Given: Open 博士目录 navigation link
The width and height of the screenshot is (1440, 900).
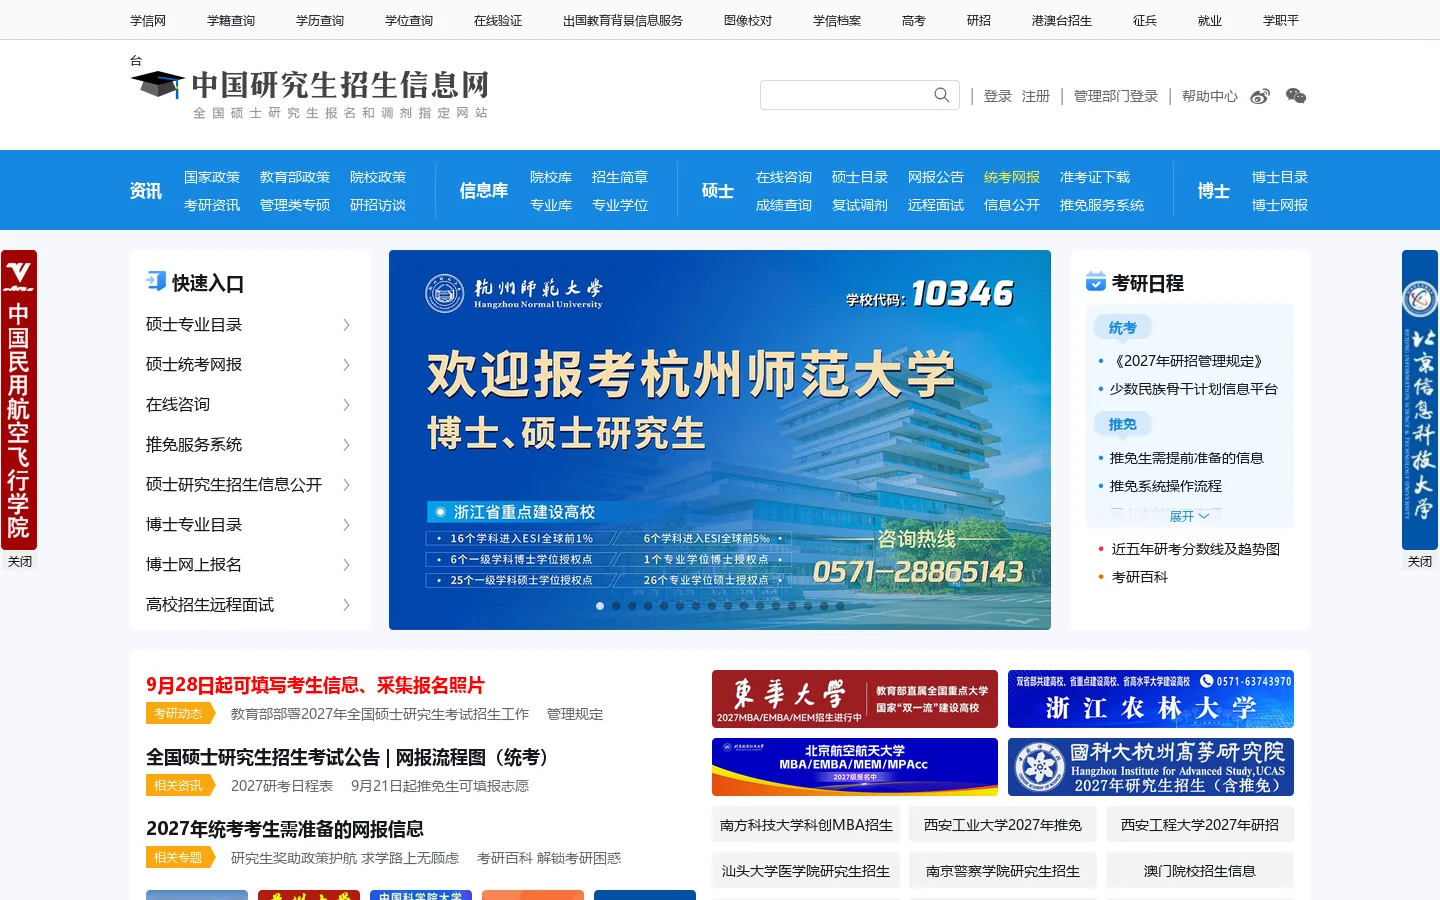Looking at the screenshot, I should point(1280,177).
